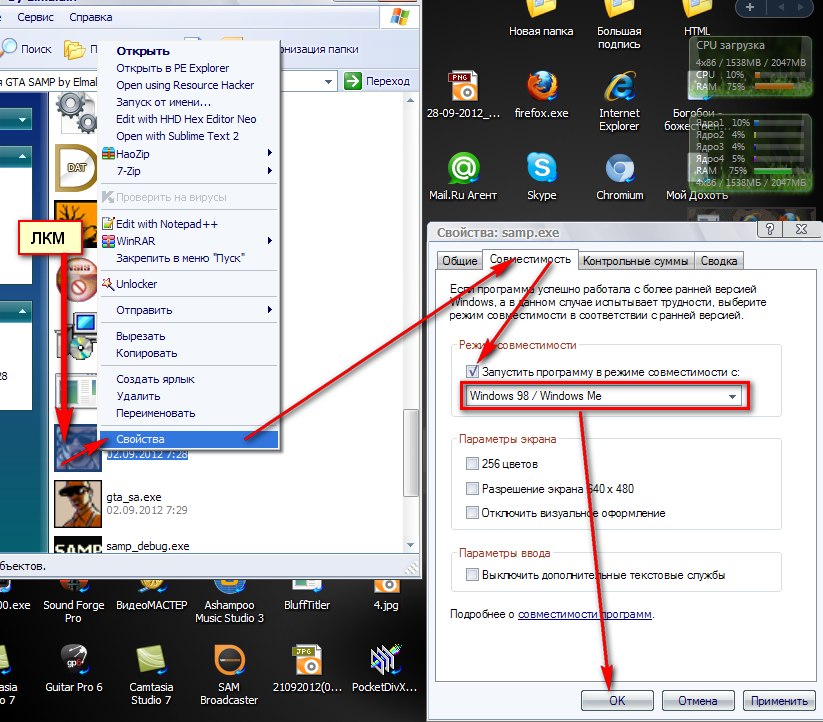Toggle compatibility mode checkbox
Image resolution: width=823 pixels, height=722 pixels.
pos(472,371)
